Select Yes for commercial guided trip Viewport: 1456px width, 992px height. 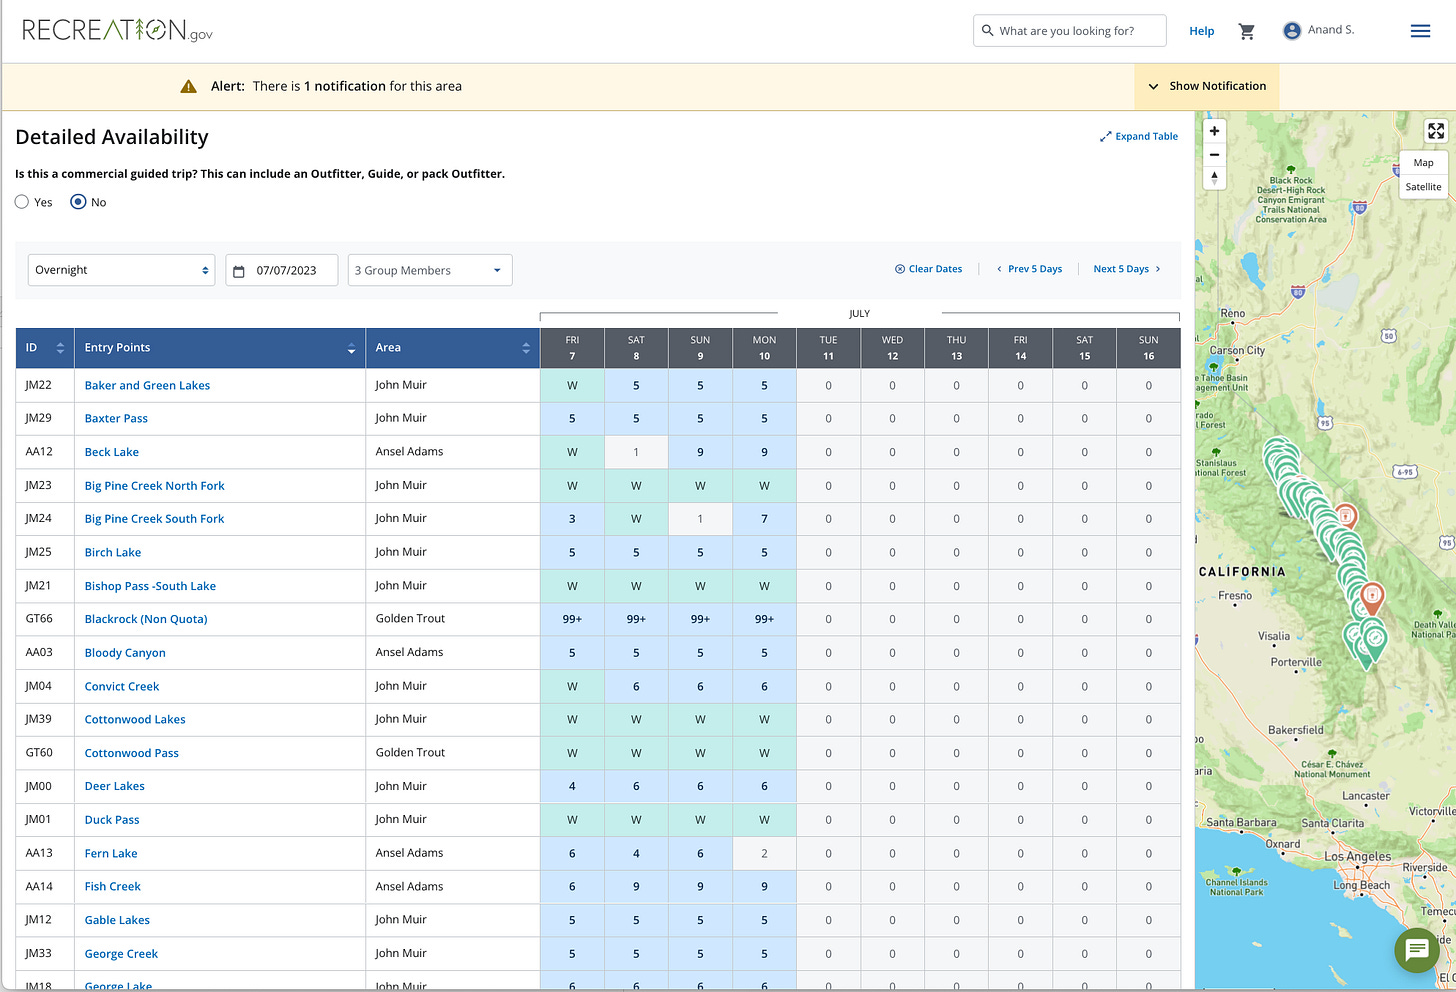[22, 202]
